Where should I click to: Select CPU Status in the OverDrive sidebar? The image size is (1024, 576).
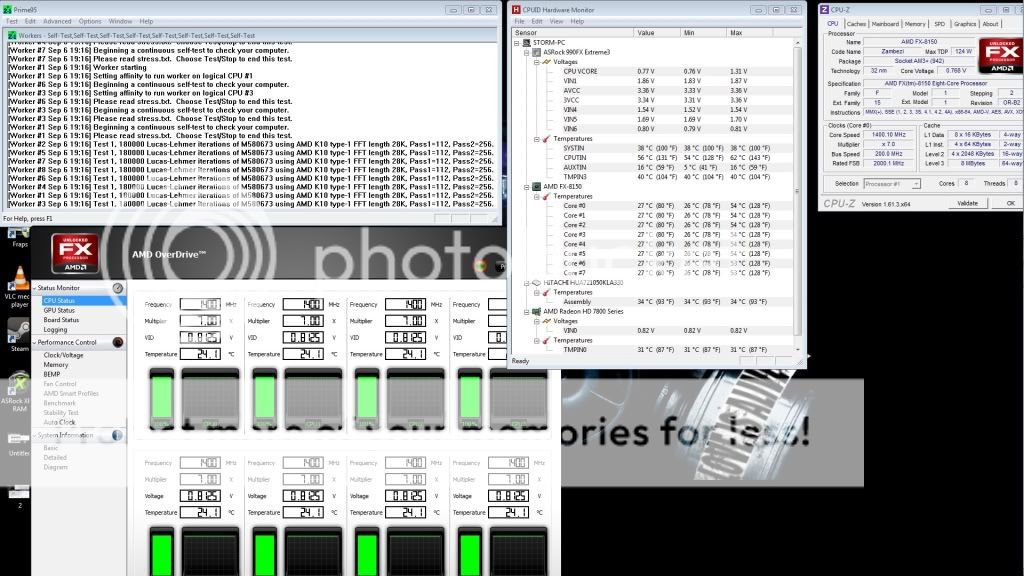[x=84, y=301]
